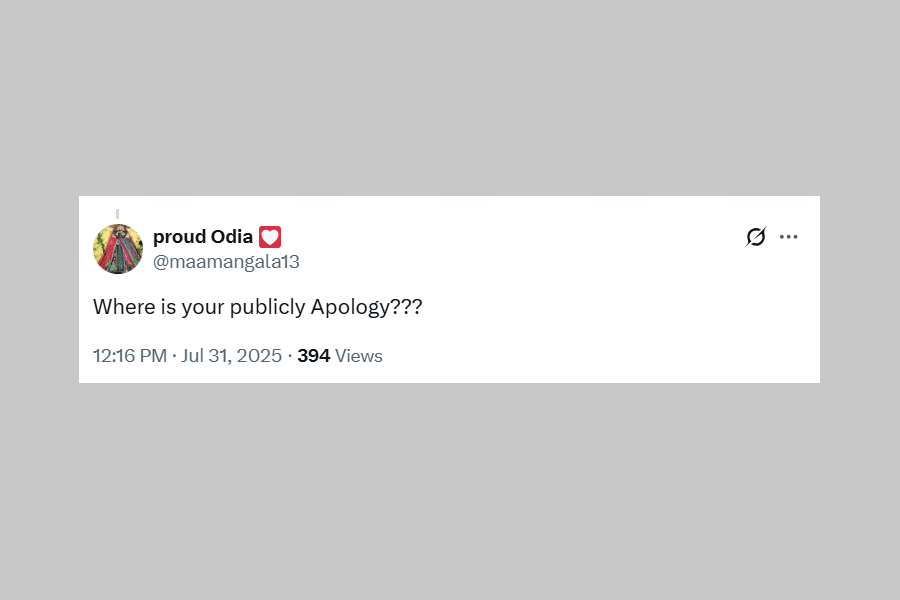Click the word 'proud' in the display name

click(179, 237)
